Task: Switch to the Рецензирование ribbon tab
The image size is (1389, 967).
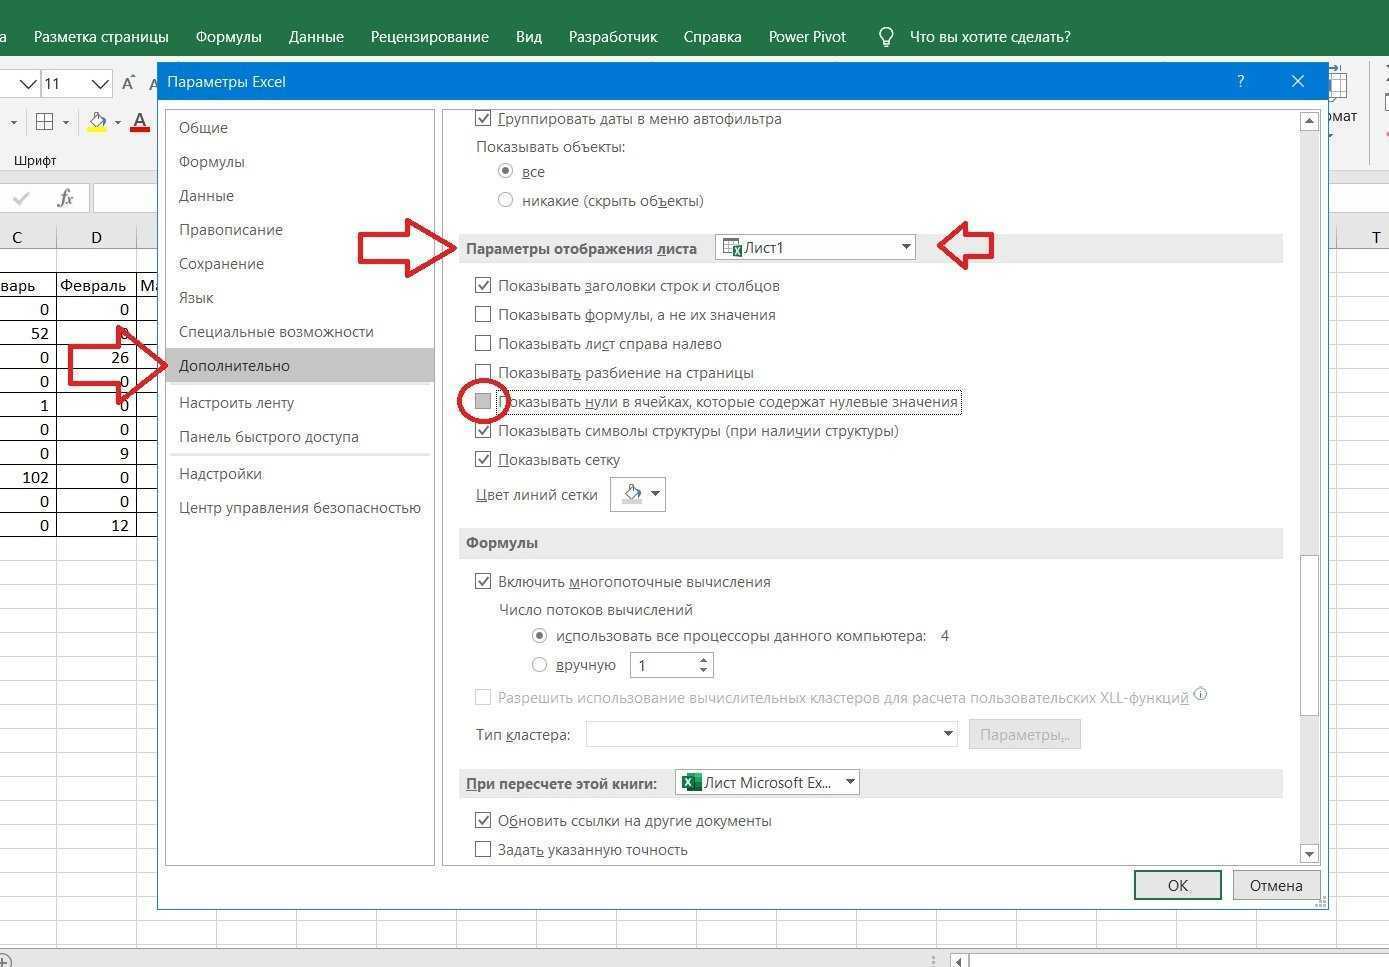Action: pyautogui.click(x=428, y=36)
